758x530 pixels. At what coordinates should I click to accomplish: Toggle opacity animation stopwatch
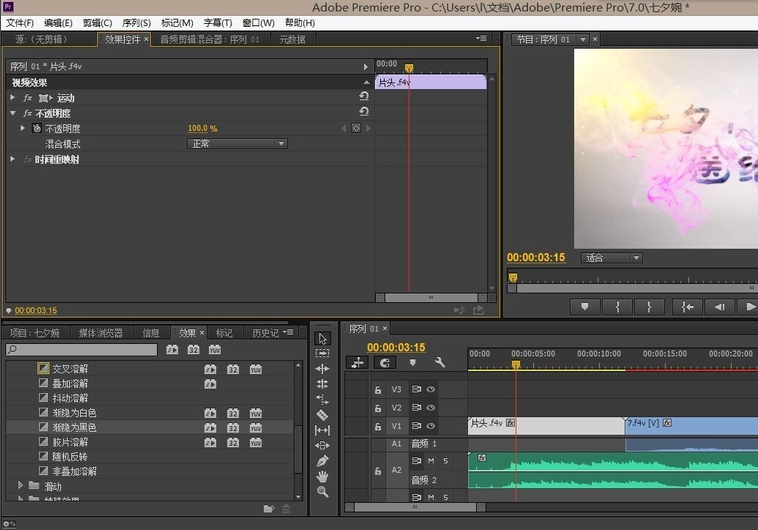coord(37,129)
